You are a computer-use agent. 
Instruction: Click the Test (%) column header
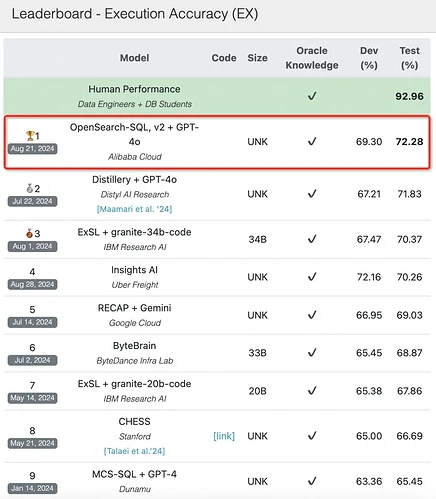(410, 58)
